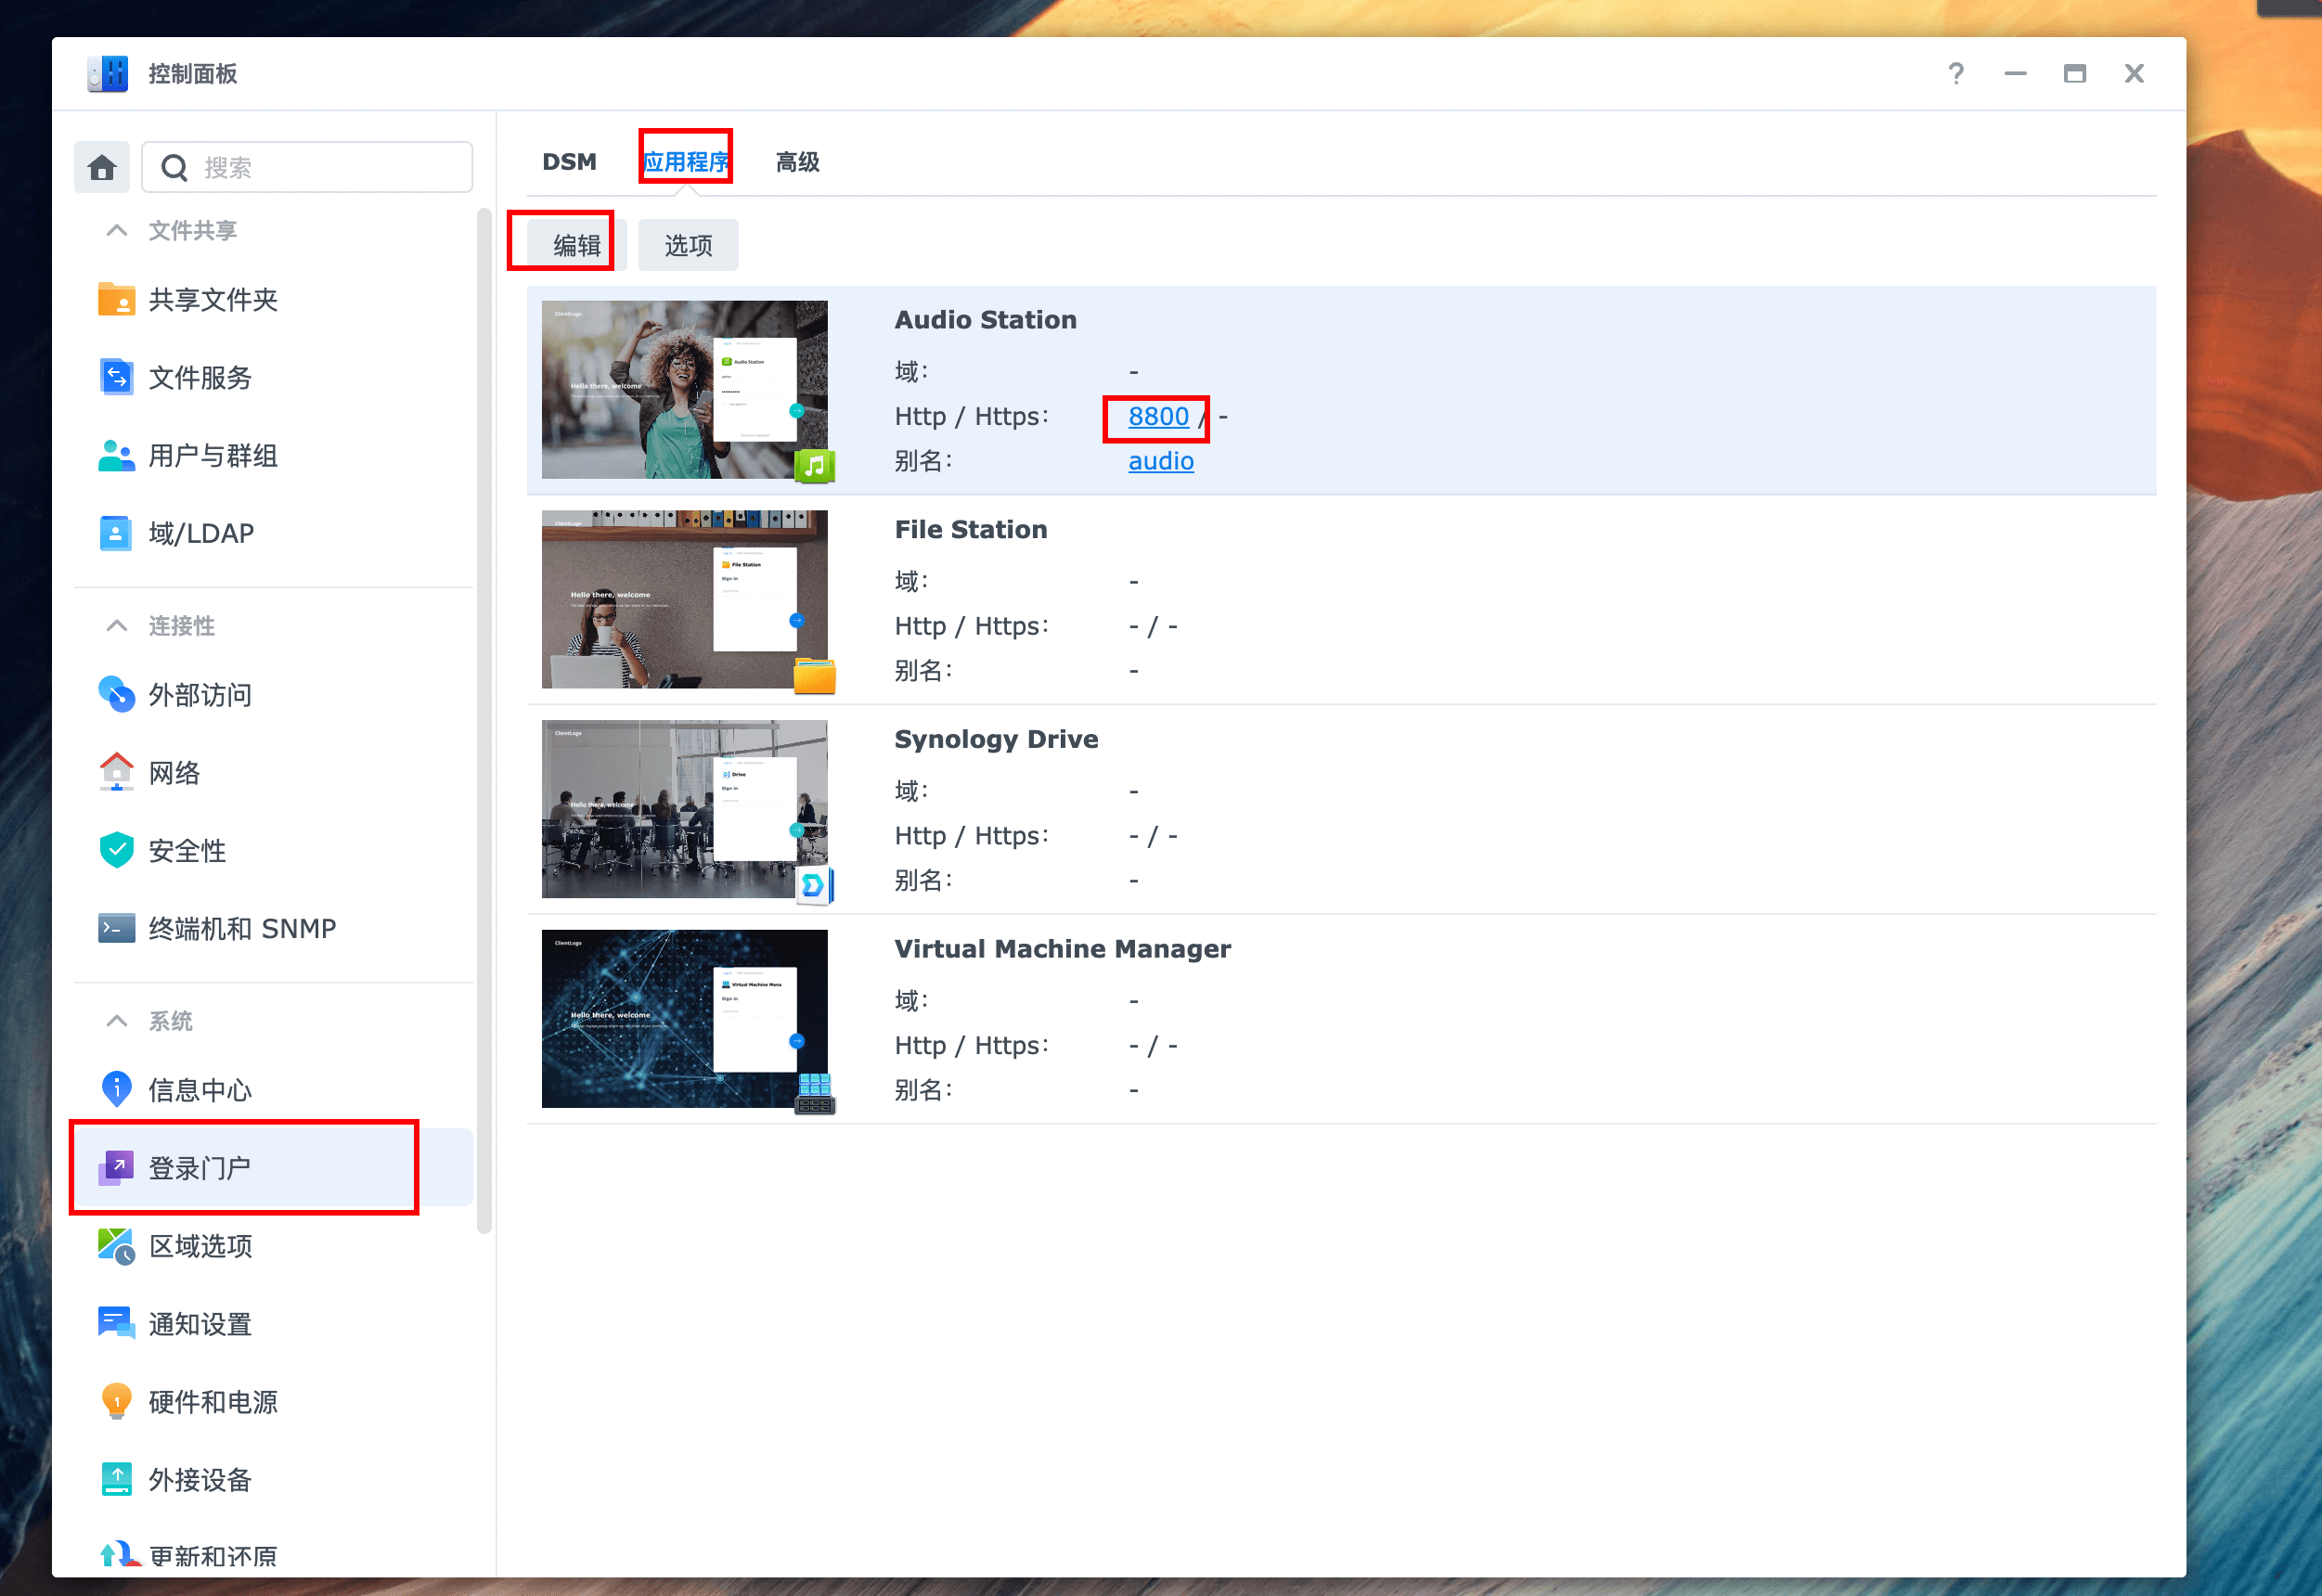Image resolution: width=2322 pixels, height=1596 pixels.
Task: Open 外部访问 in the sidebar
Action: click(x=273, y=694)
